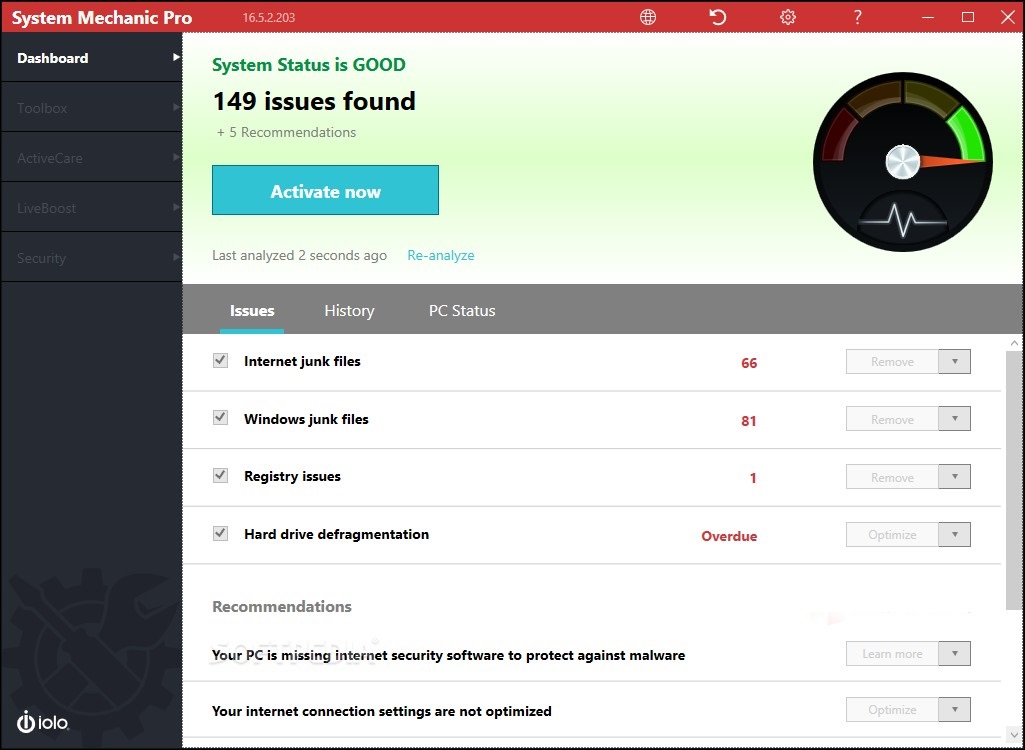Click the Internet junk files count 66
Image resolution: width=1025 pixels, height=750 pixels.
pyautogui.click(x=749, y=363)
